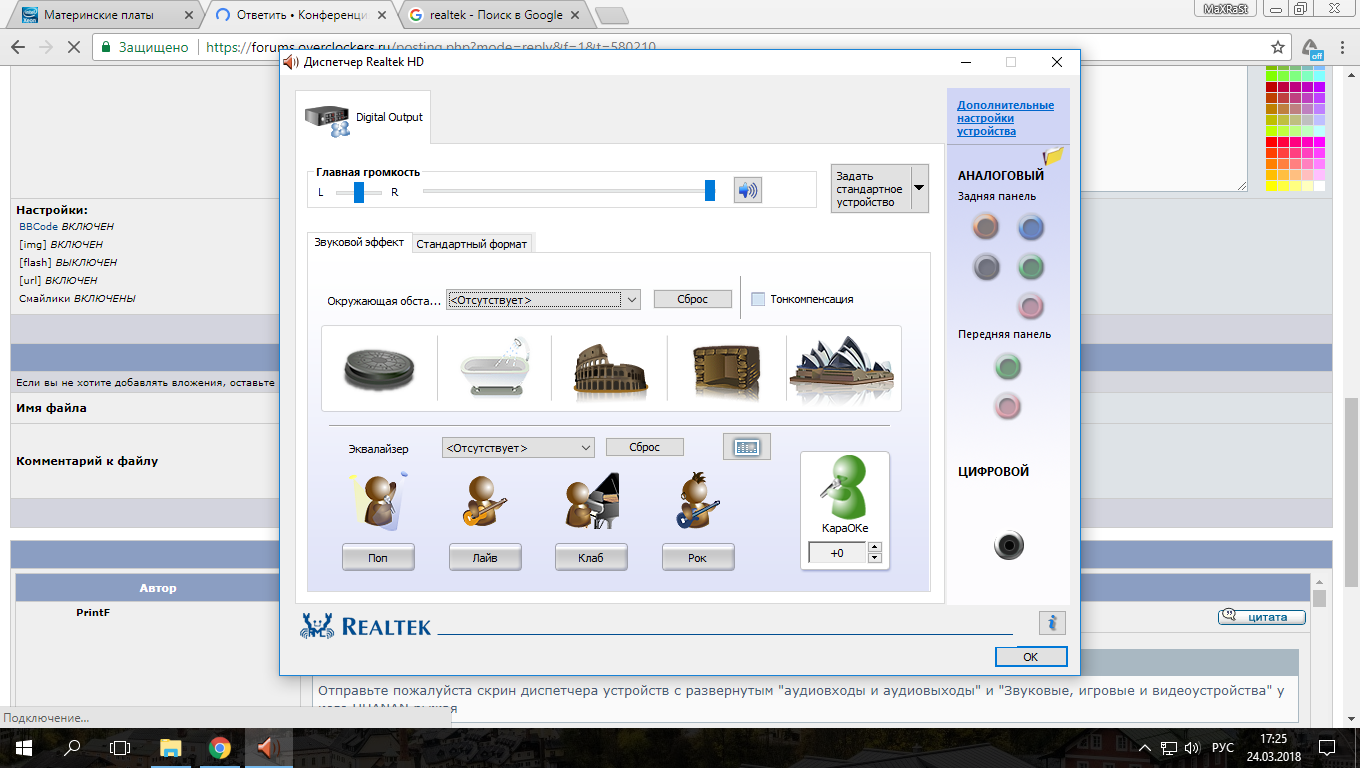Screen dimensions: 1360x768
Task: Stop page loading in Chrome
Action: click(x=76, y=47)
